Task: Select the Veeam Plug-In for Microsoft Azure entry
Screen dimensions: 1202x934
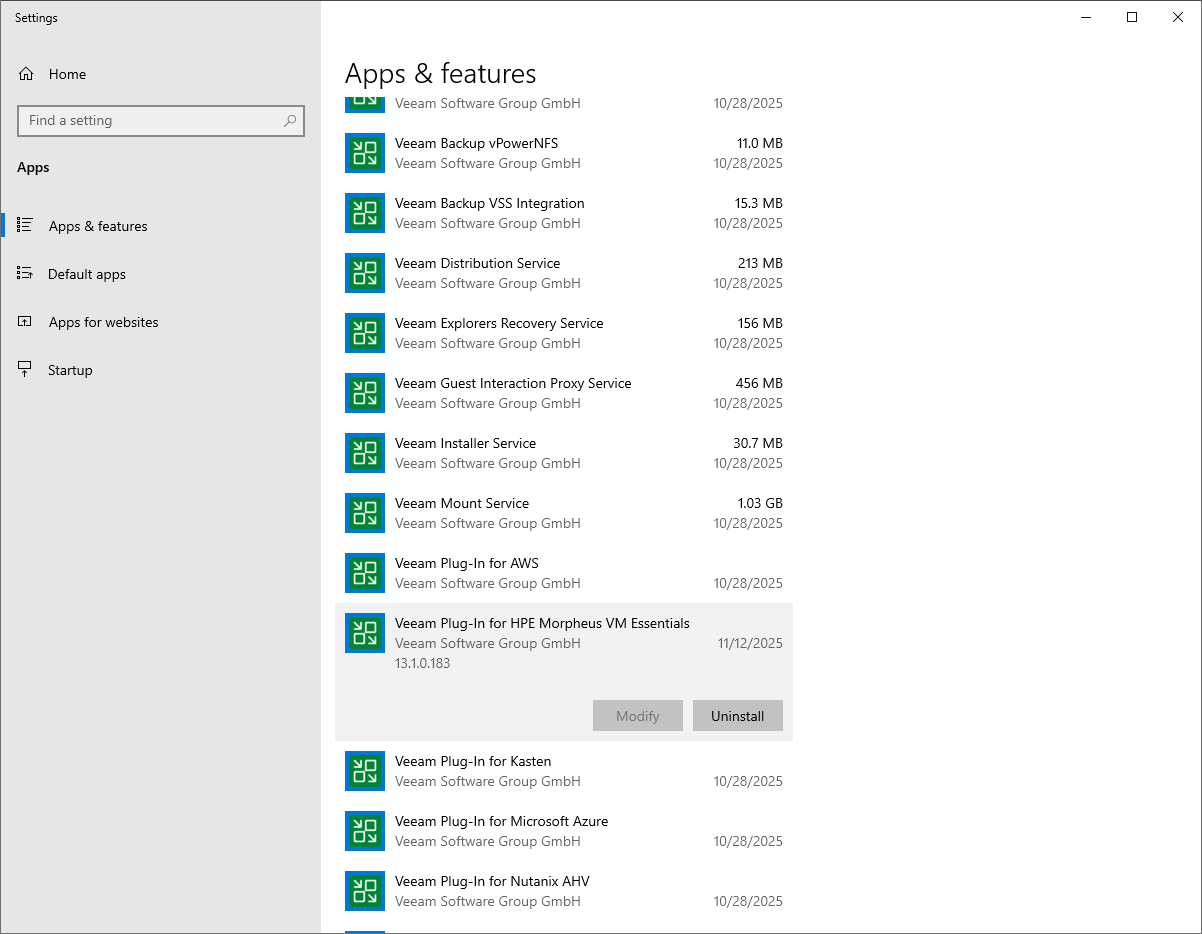Action: tap(500, 831)
